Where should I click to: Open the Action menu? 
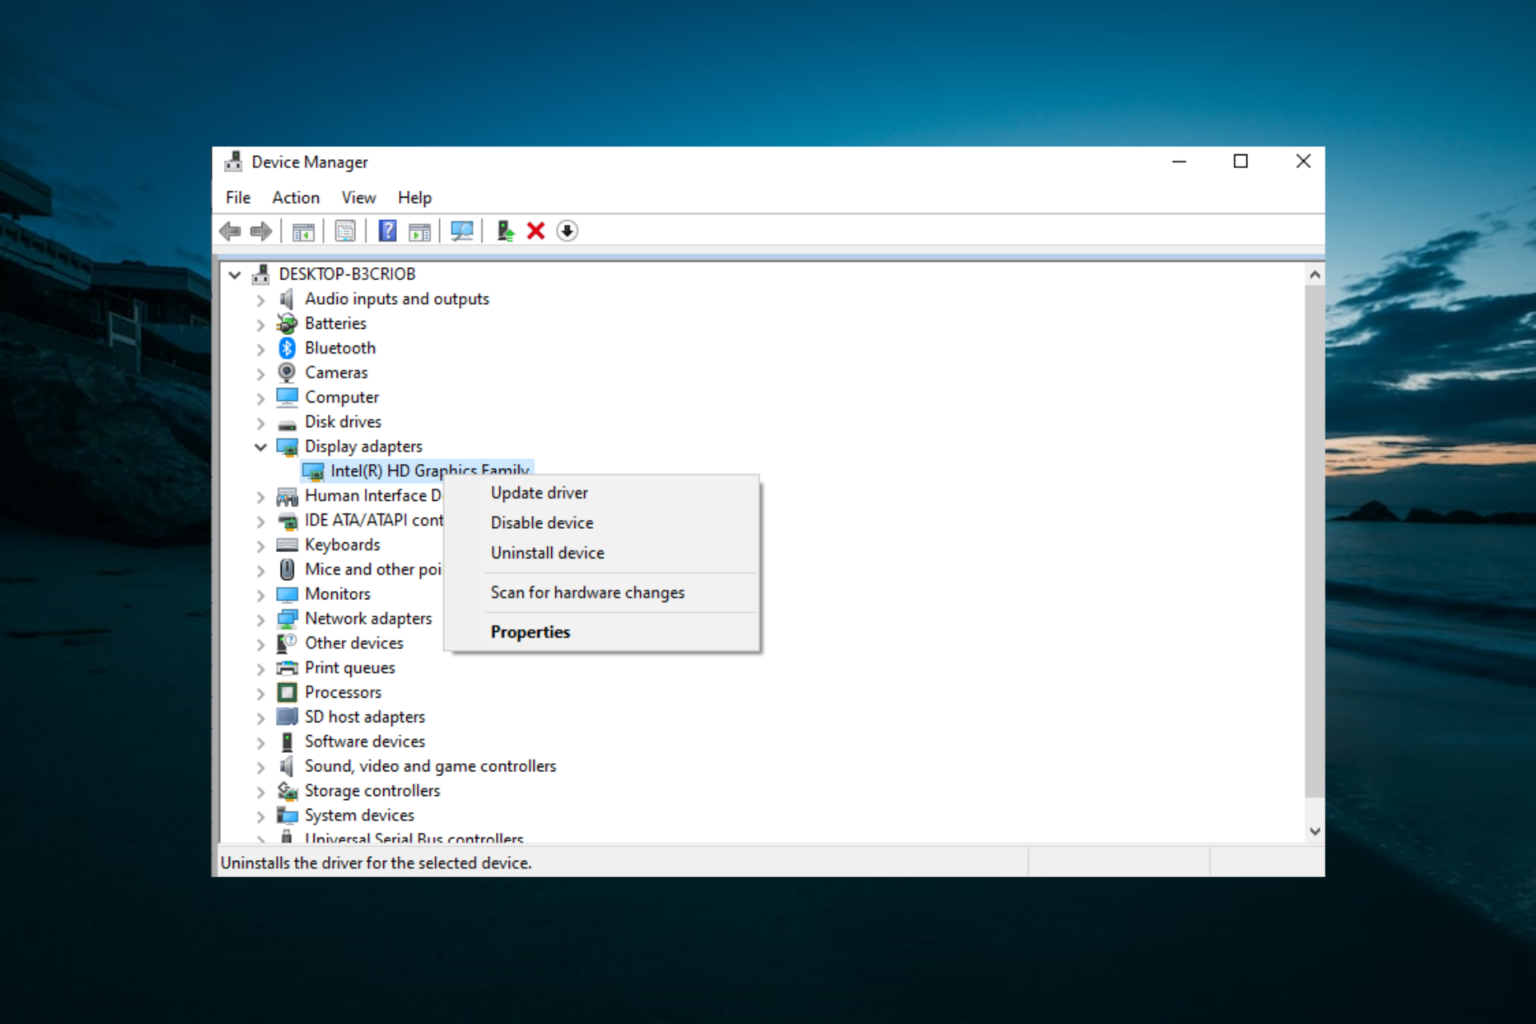tap(295, 198)
